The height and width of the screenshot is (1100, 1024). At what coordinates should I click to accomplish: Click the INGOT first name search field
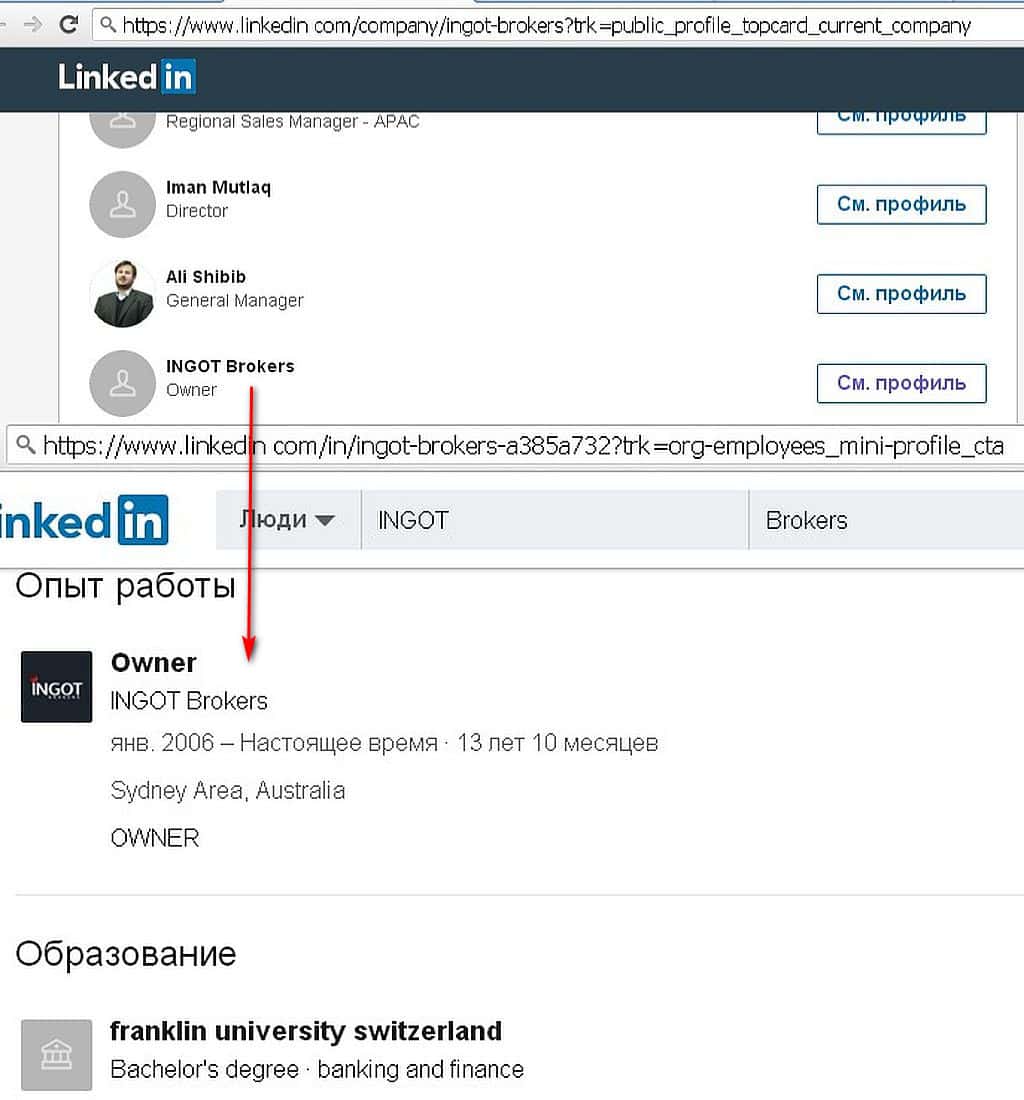tap(554, 520)
